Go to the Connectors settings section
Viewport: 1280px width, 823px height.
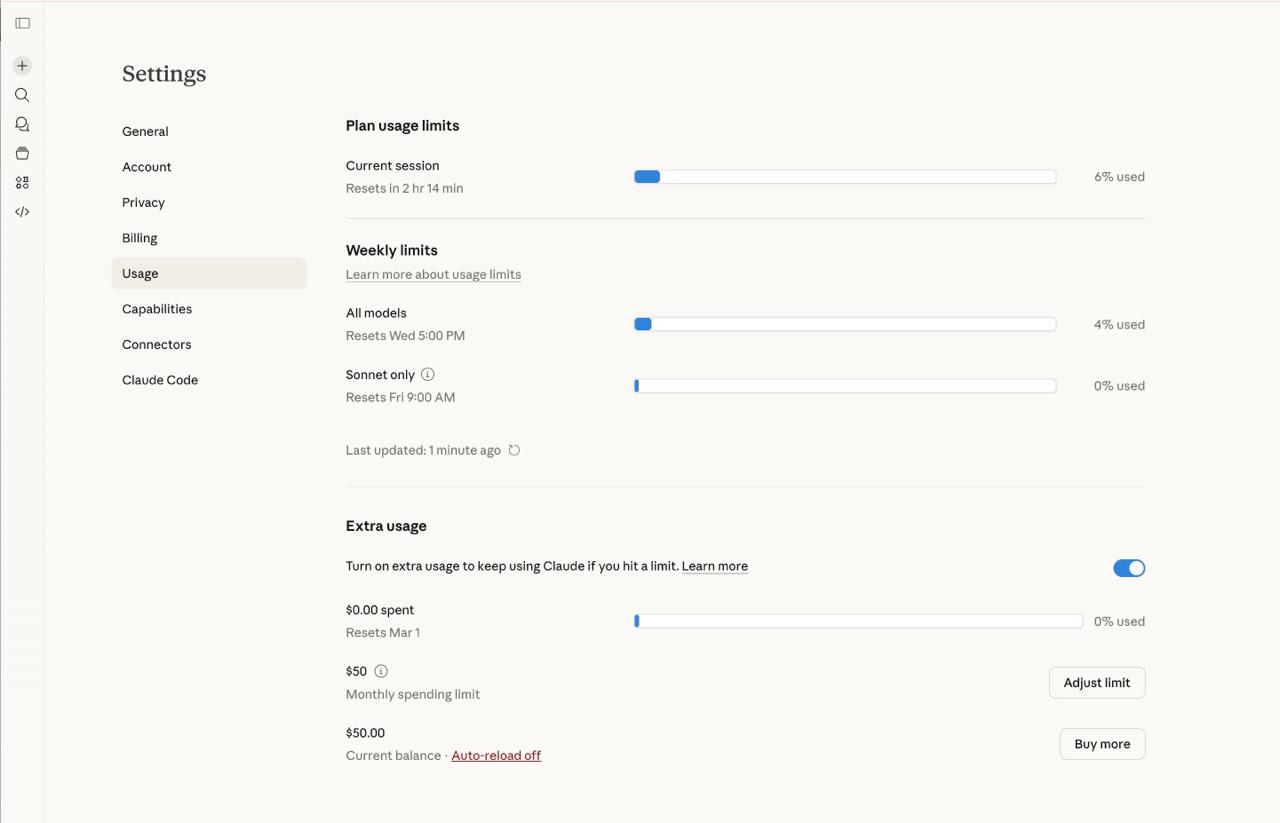156,344
